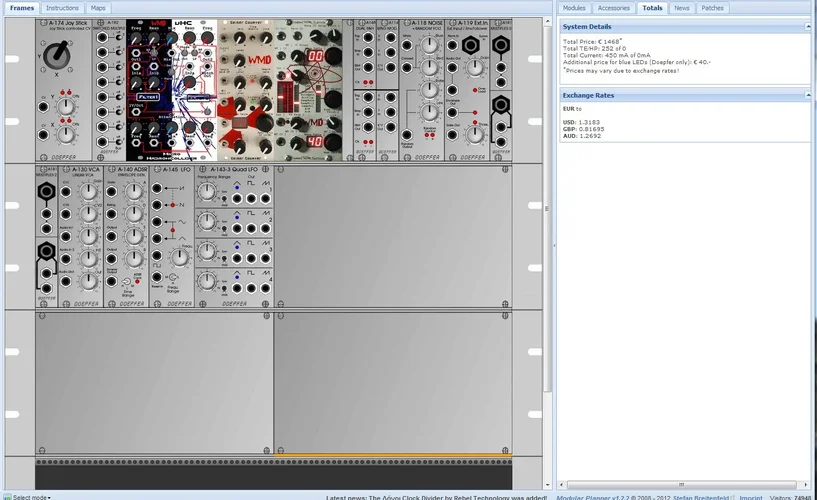Flip the bottom switch on A-182 module
The height and width of the screenshot is (500, 817).
click(118, 142)
